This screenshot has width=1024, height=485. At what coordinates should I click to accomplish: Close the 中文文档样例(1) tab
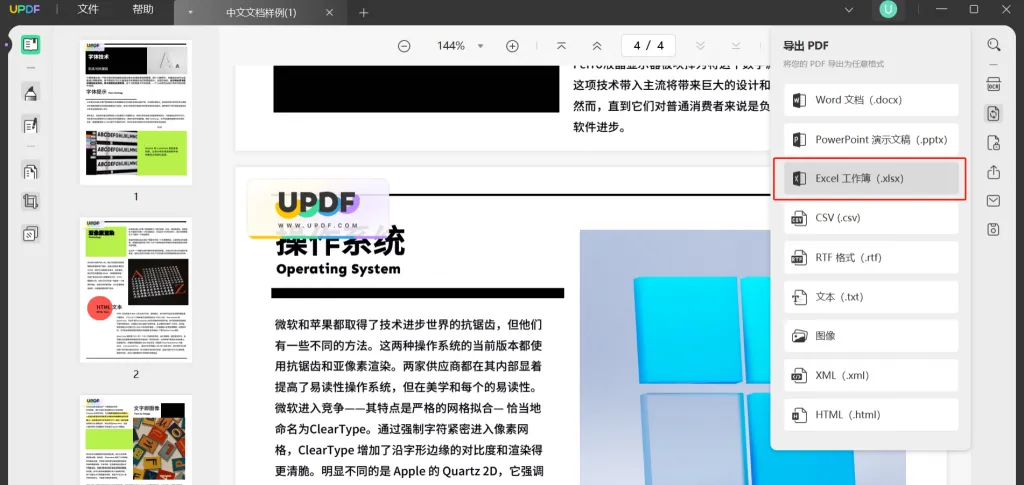pyautogui.click(x=330, y=12)
